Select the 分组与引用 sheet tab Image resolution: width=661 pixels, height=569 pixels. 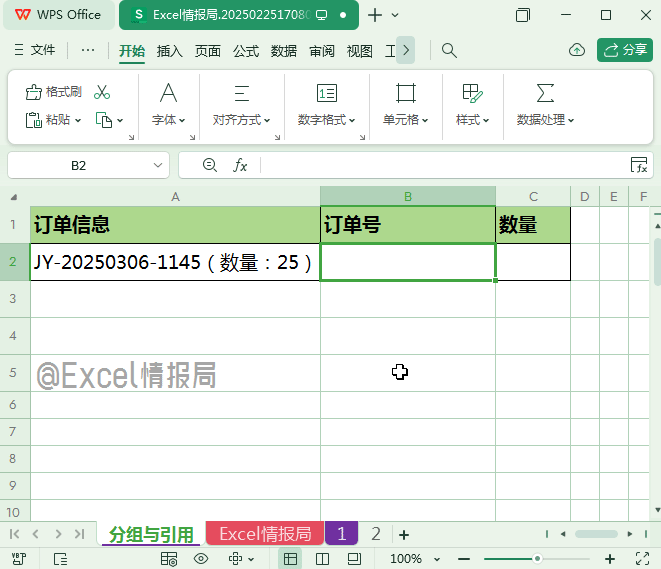[151, 534]
